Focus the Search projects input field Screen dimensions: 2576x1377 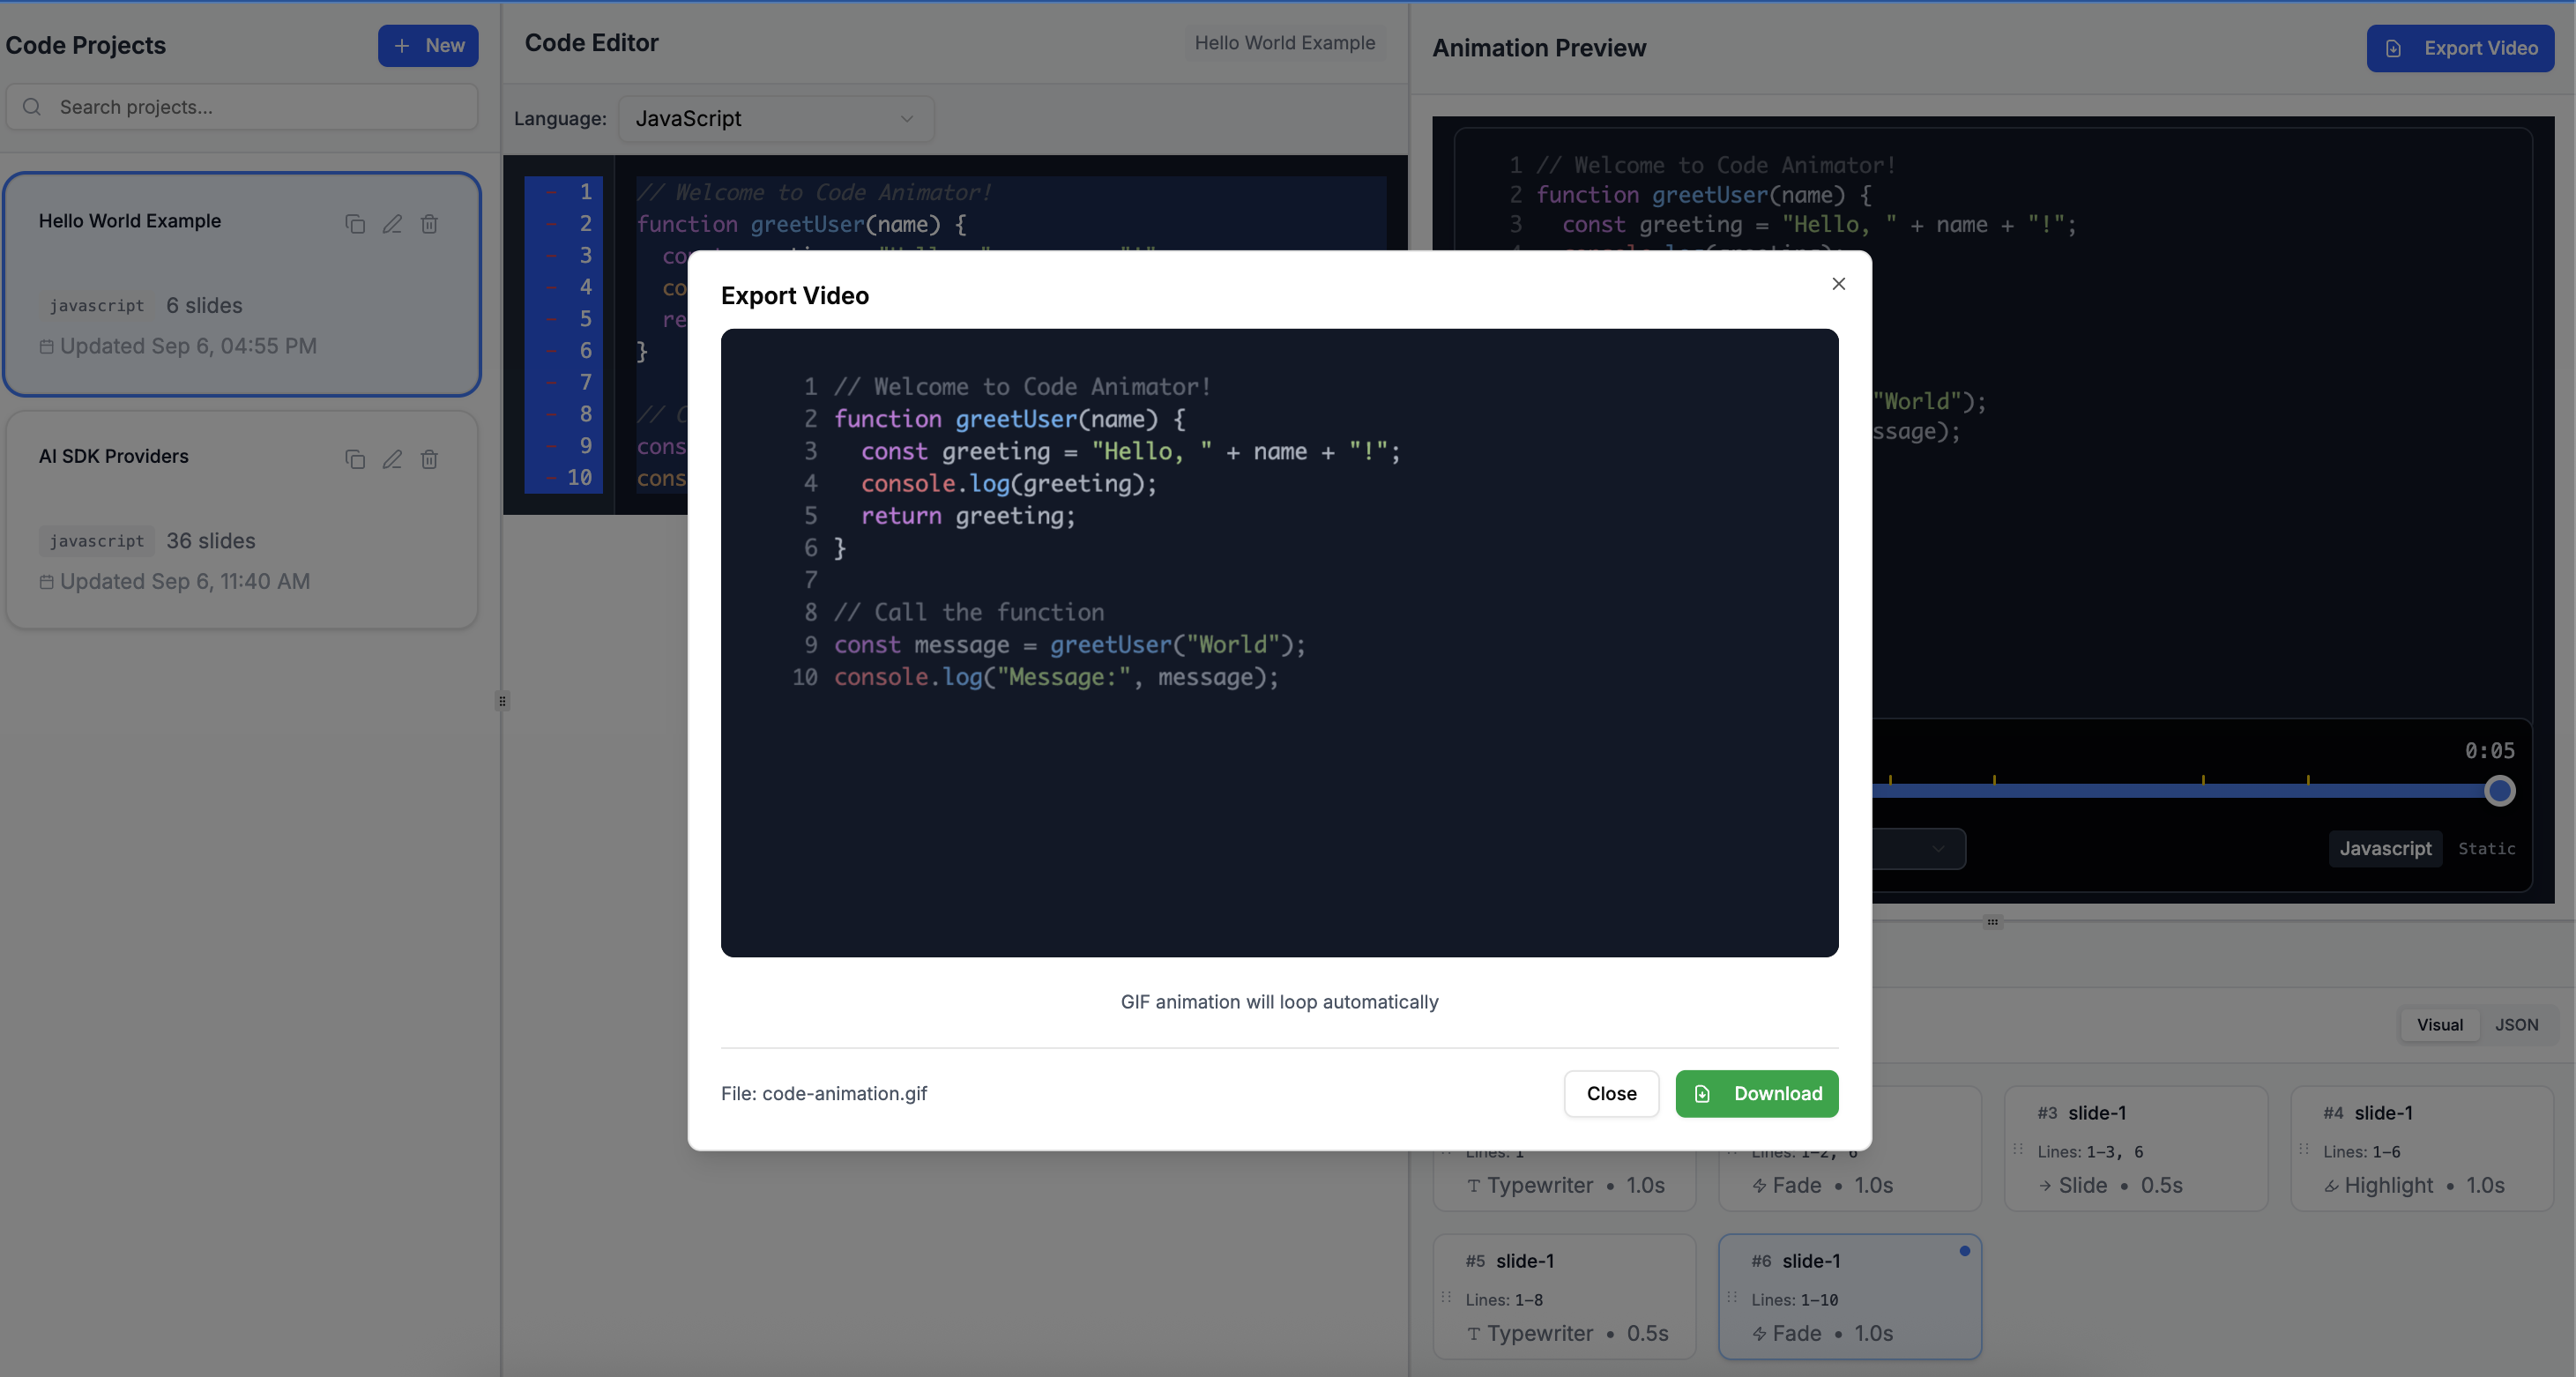point(242,107)
